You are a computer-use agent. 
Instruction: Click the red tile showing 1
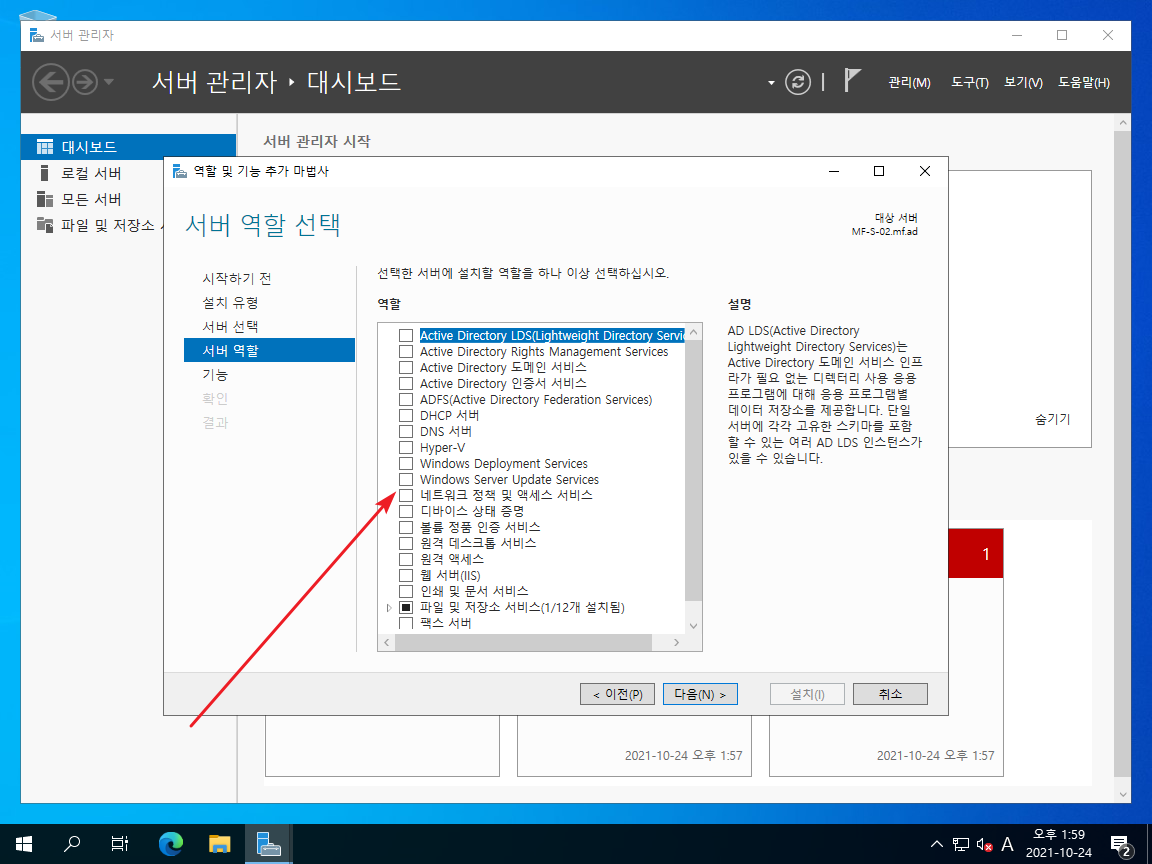(976, 553)
